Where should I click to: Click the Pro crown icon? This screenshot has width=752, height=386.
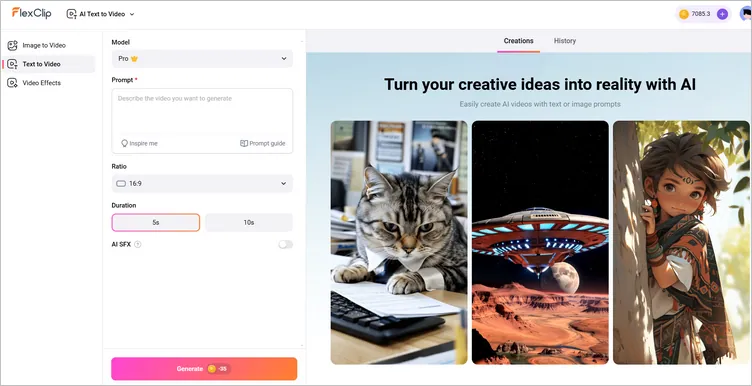(x=134, y=58)
